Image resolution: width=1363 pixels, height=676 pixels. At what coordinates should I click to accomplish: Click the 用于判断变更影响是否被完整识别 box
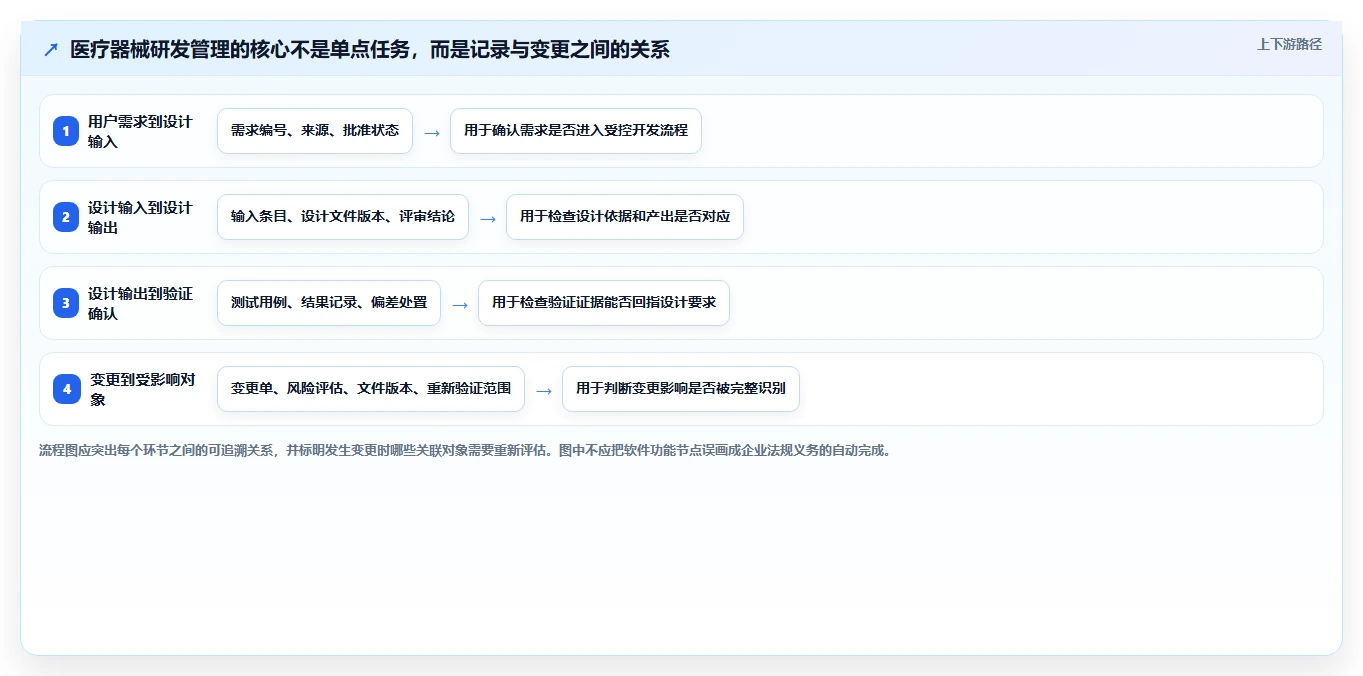pos(681,389)
